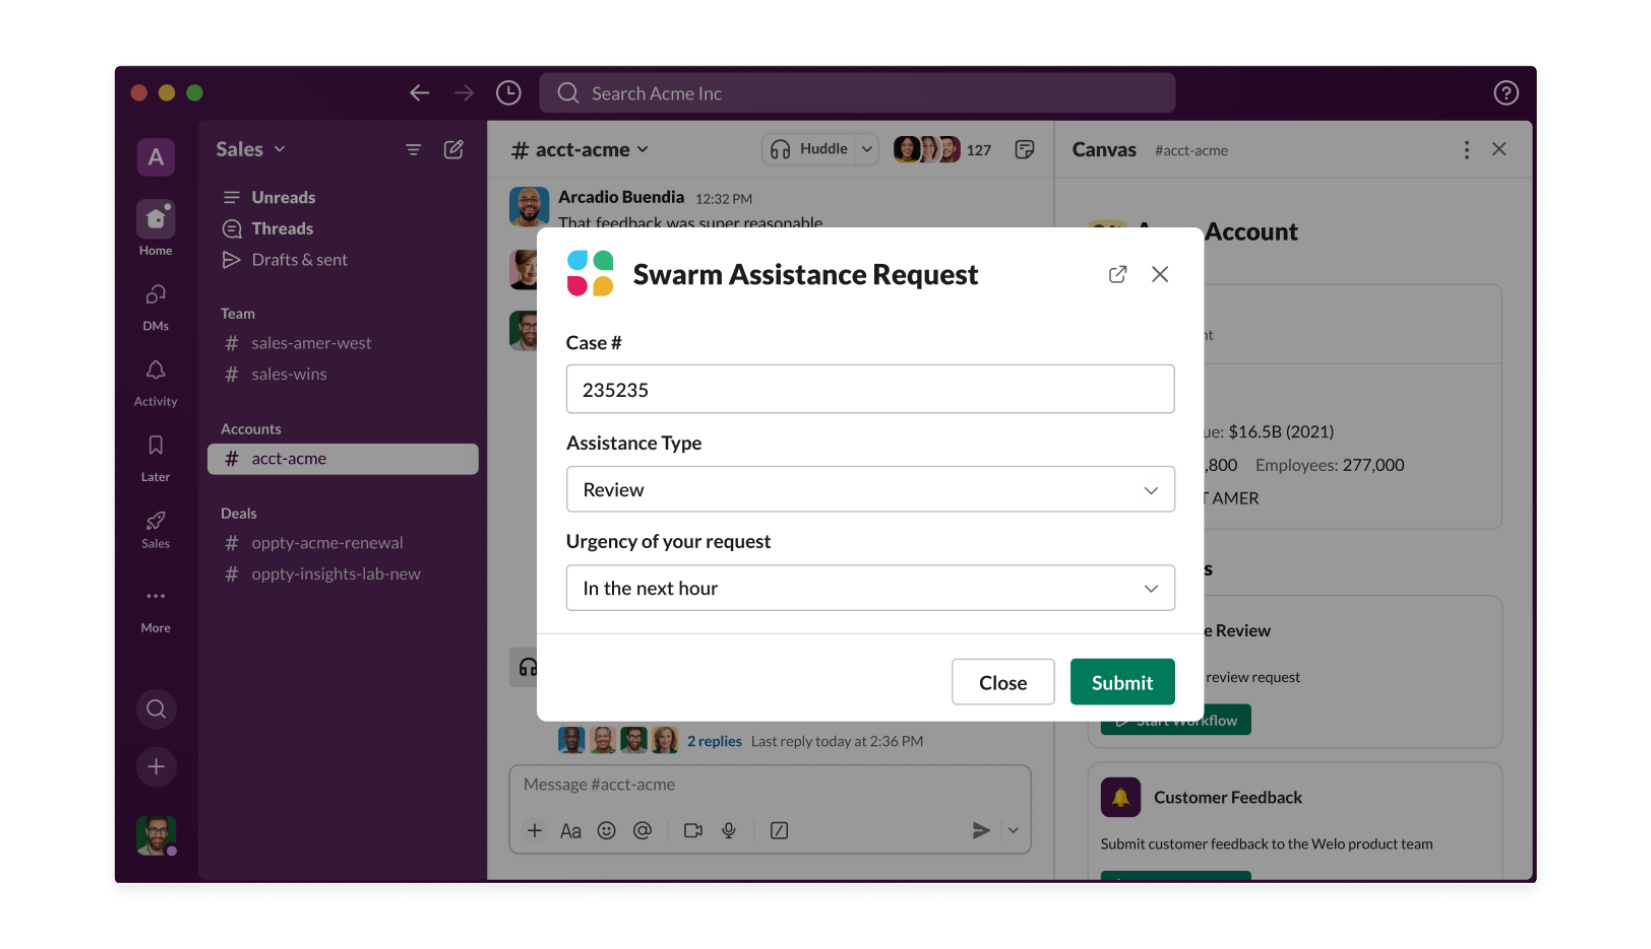Screen dimensions: 1651x949
Task: Go forward with the right arrow
Action: coord(464,93)
